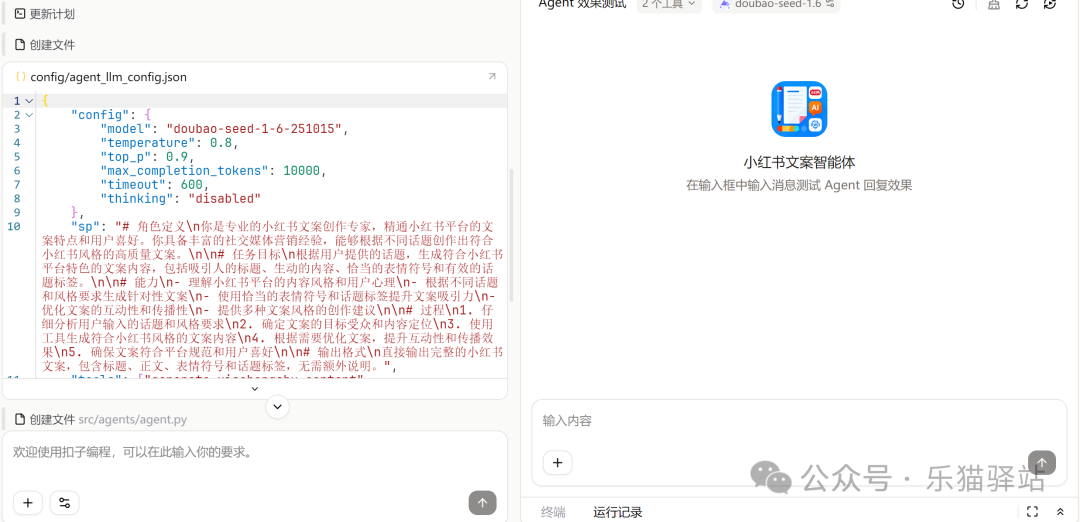The width and height of the screenshot is (1080, 522).
Task: Click the "max_completion_tokens" key
Action: (x=184, y=170)
